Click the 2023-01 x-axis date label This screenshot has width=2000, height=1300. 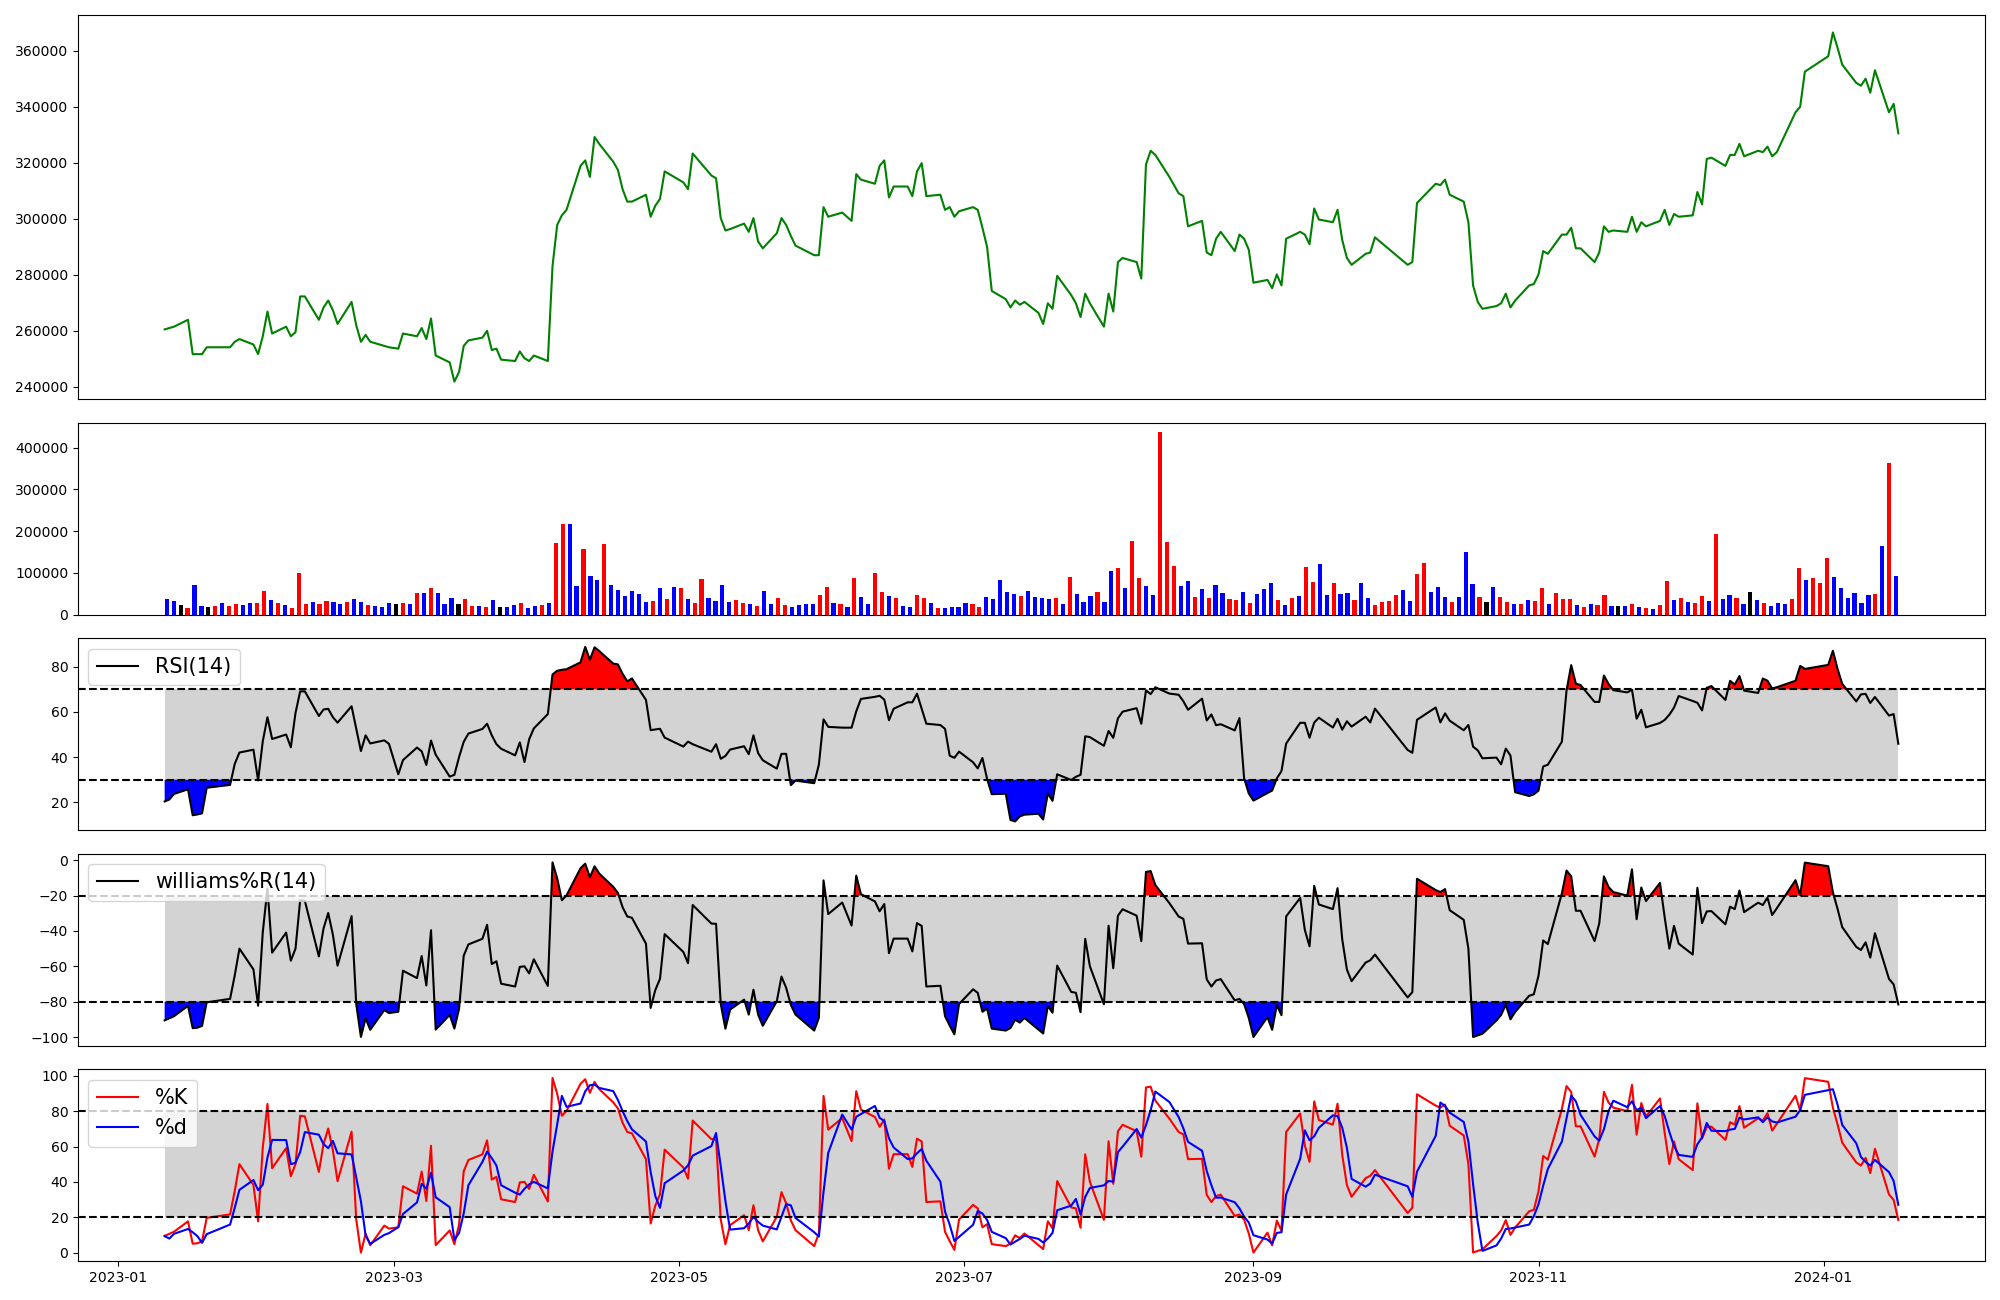click(118, 1277)
